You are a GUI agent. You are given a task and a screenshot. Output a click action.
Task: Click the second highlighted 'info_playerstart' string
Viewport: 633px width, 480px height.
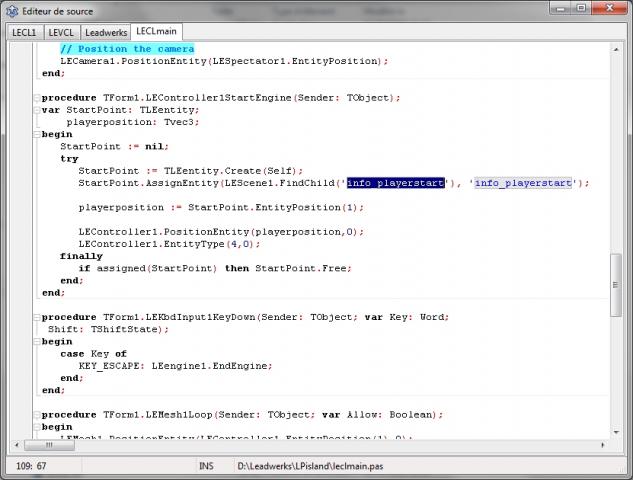523,183
